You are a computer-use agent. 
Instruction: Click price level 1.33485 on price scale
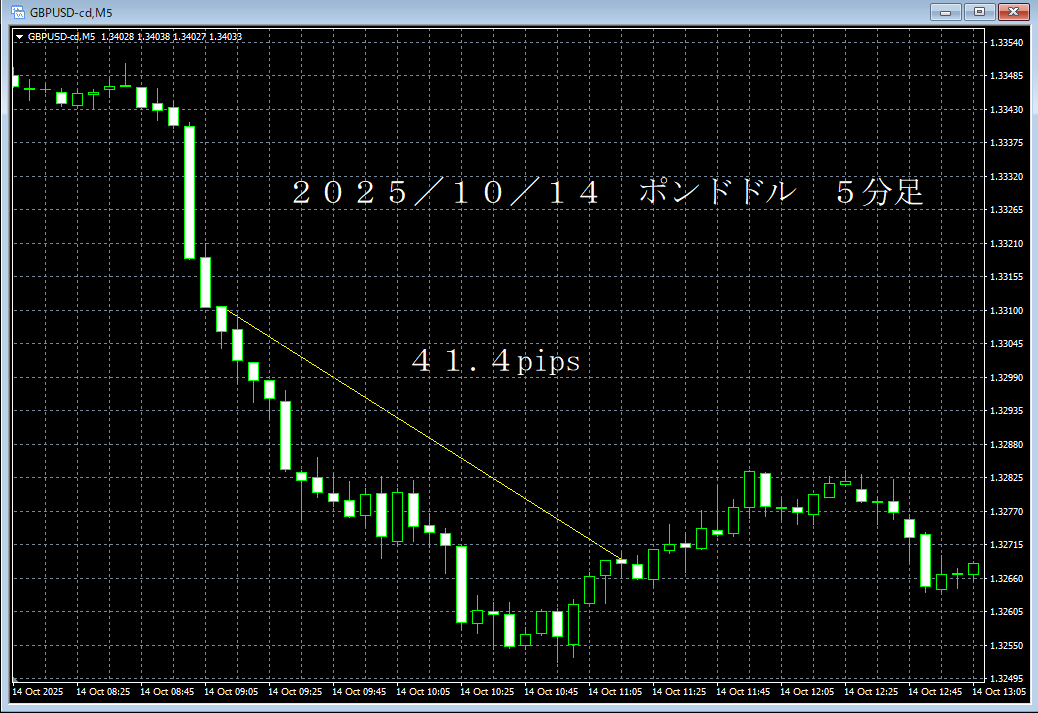[x=1006, y=75]
